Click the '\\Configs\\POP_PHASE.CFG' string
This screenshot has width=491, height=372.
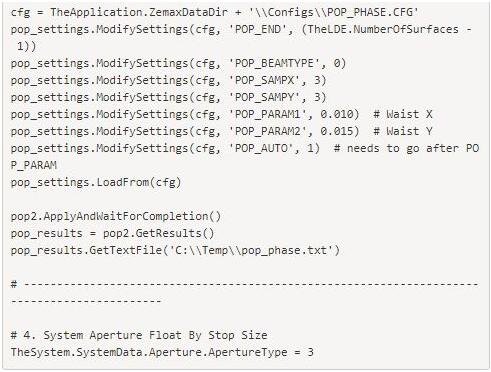[x=334, y=12]
